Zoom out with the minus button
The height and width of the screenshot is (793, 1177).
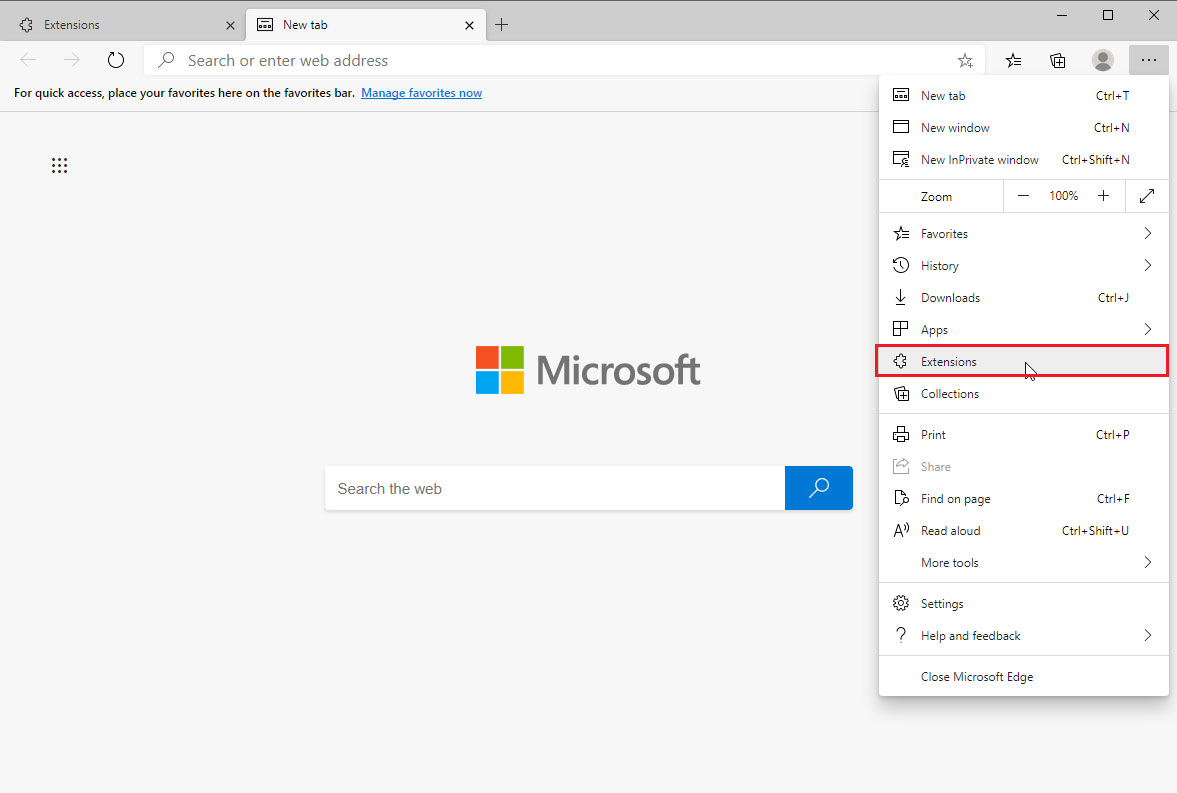click(1023, 196)
